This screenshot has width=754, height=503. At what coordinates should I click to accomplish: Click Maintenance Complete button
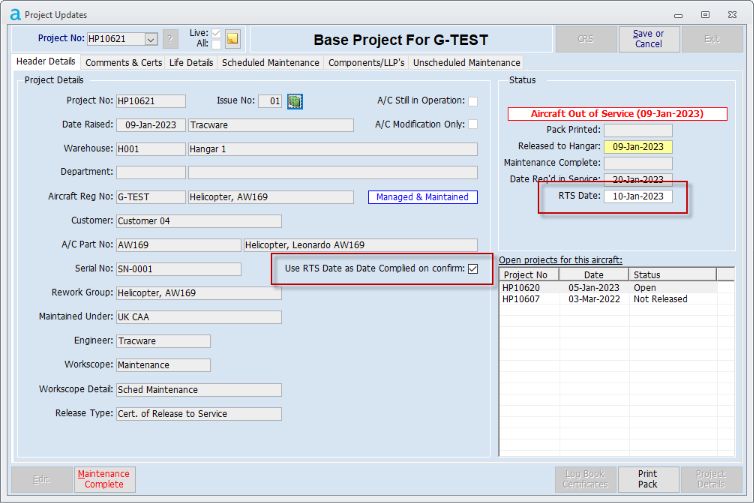point(104,479)
